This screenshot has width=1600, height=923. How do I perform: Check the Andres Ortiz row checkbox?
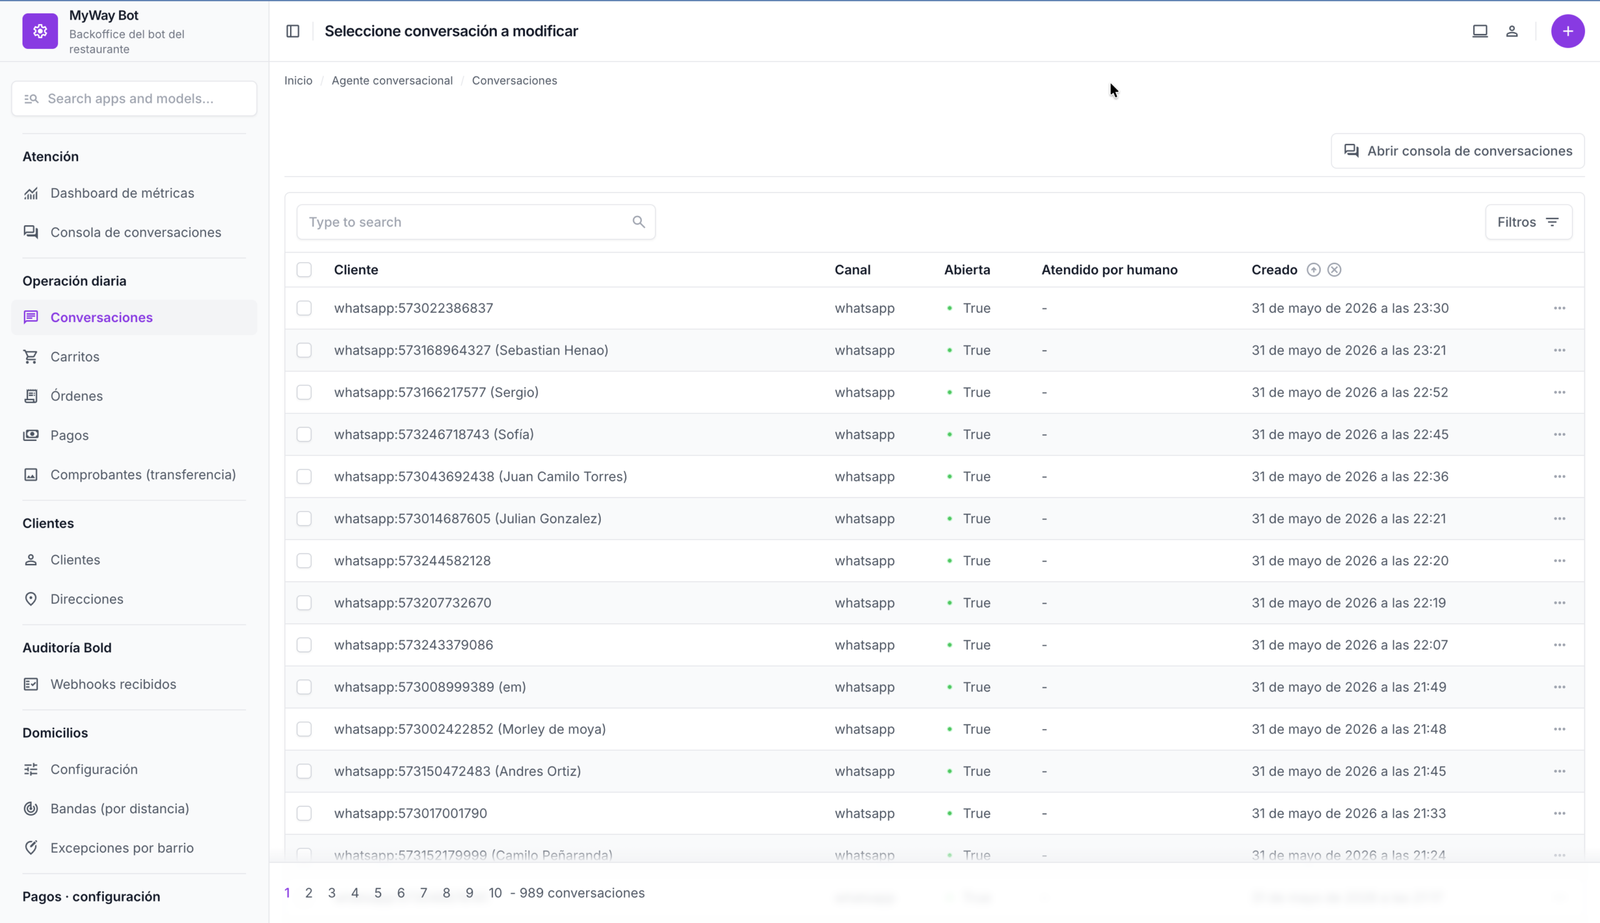(304, 771)
